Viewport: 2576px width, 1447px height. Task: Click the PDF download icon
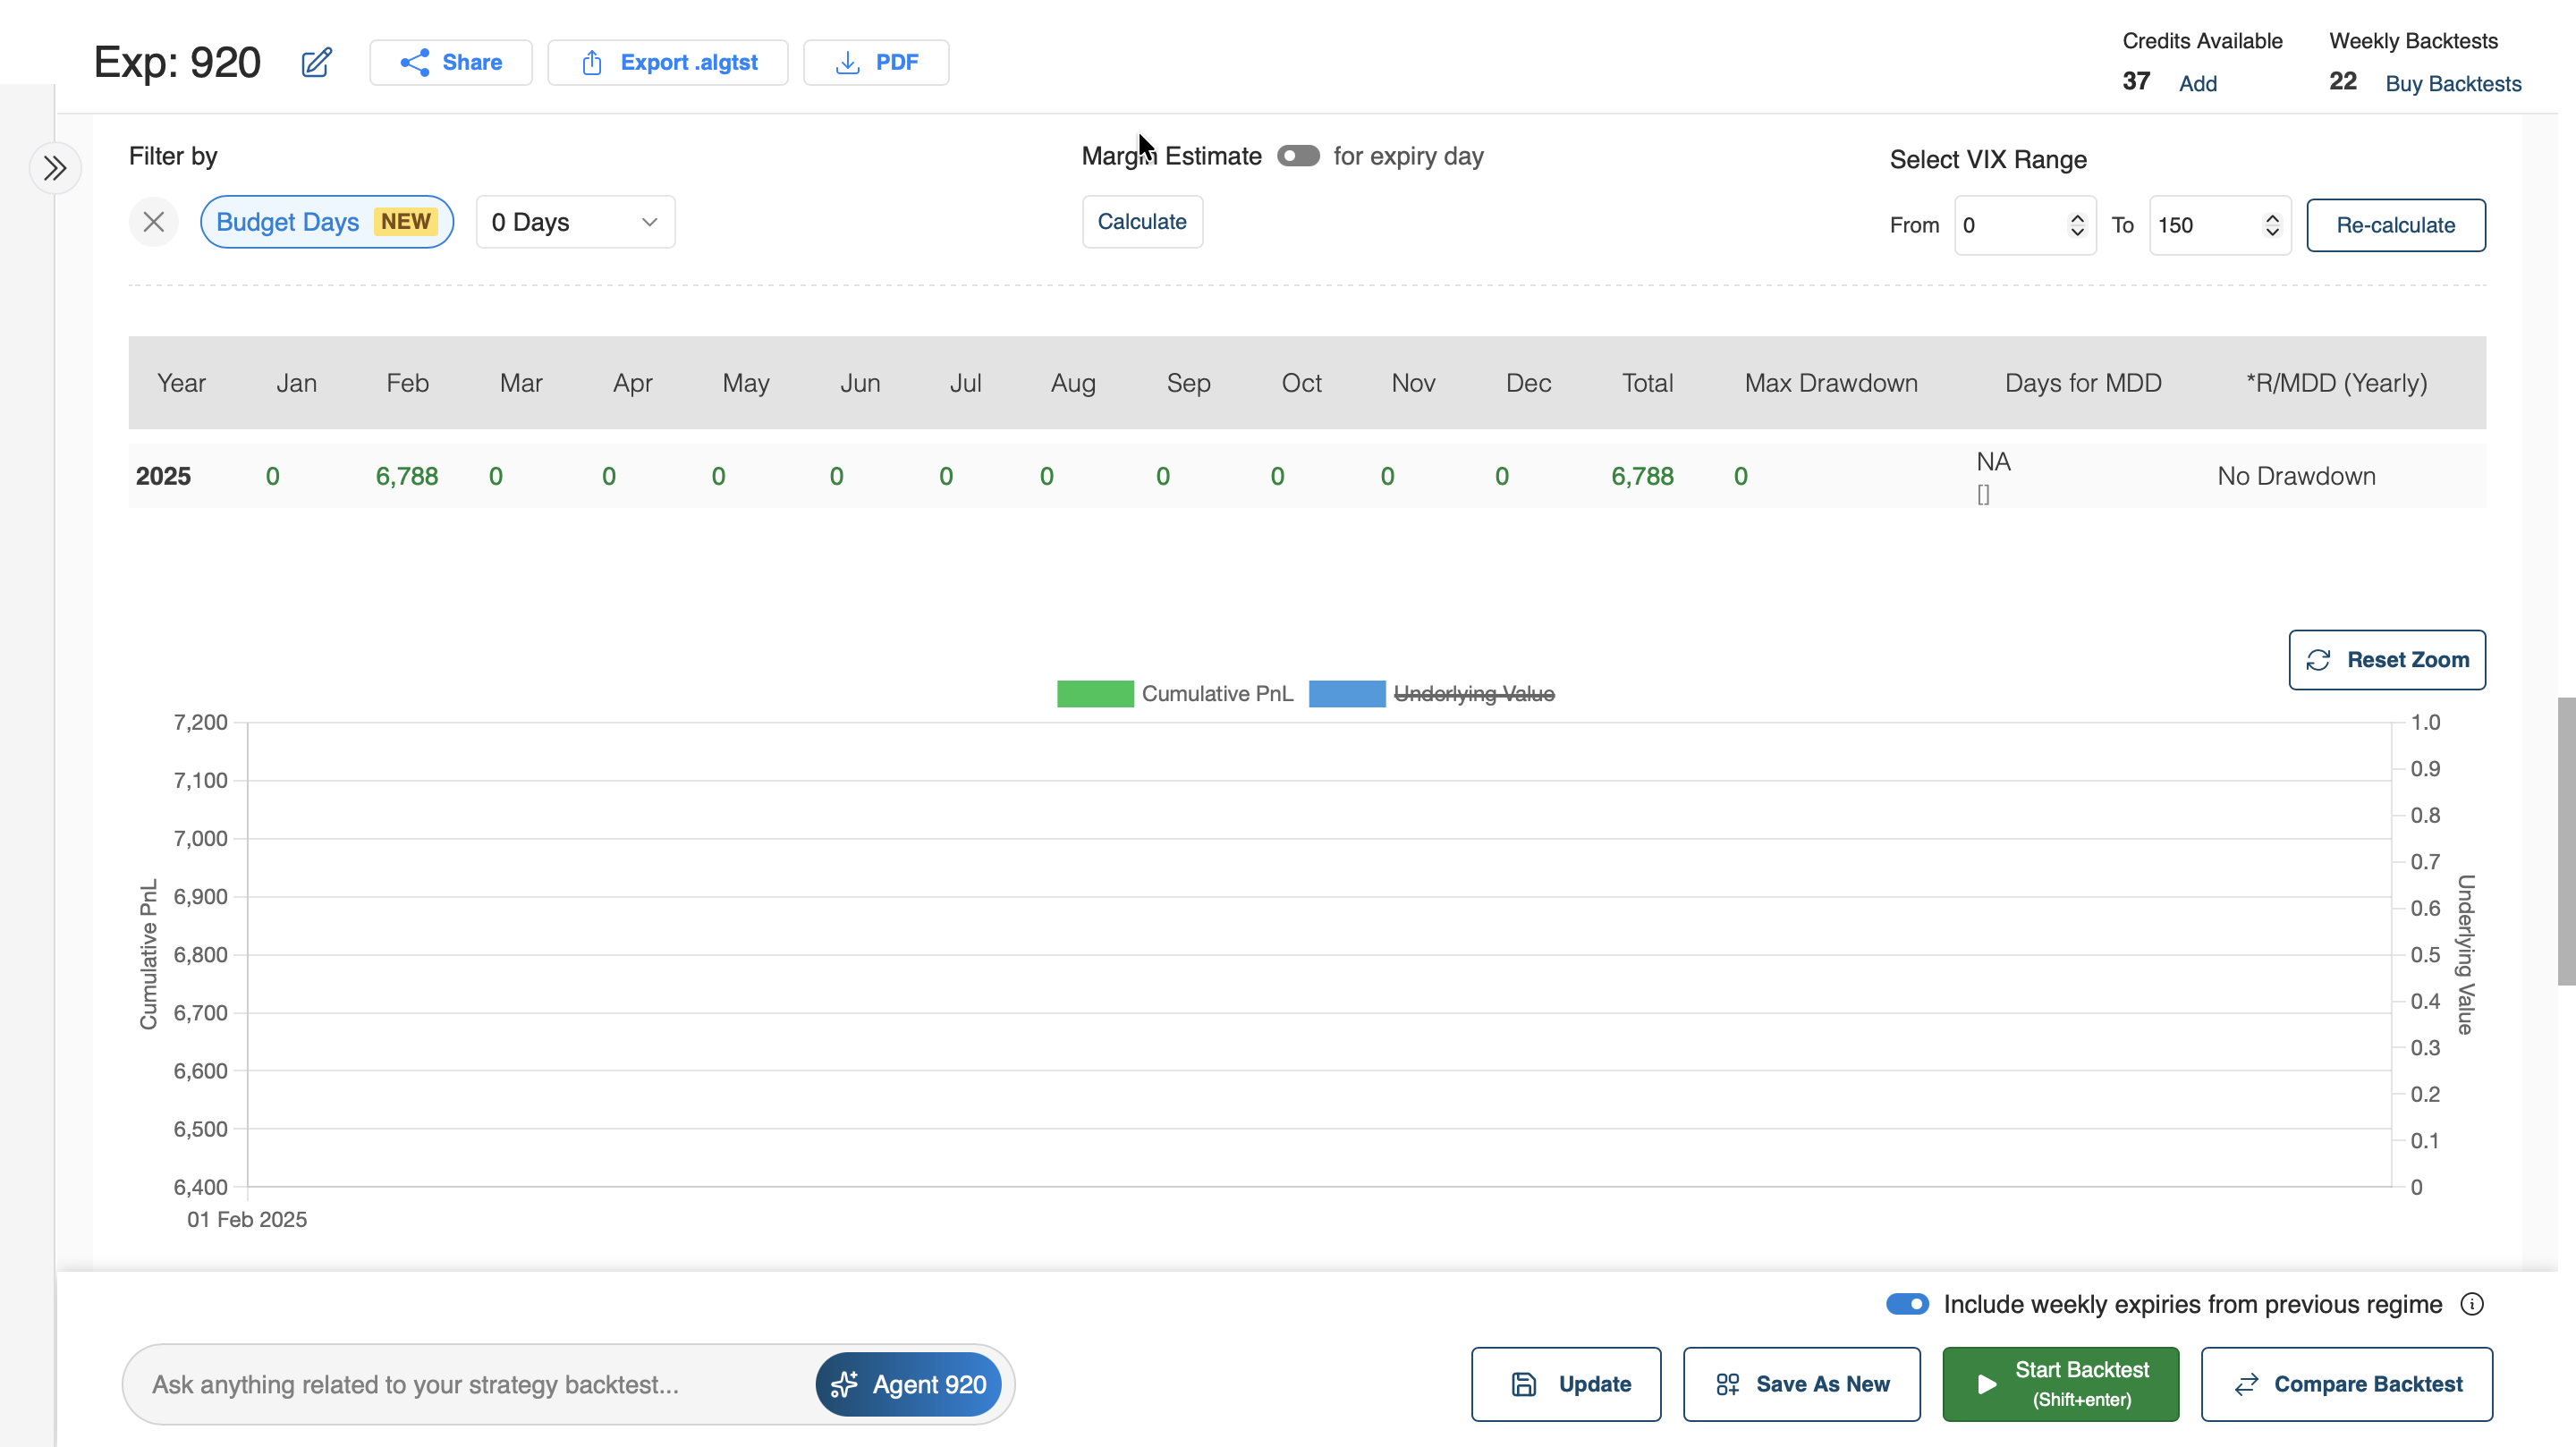[x=847, y=62]
